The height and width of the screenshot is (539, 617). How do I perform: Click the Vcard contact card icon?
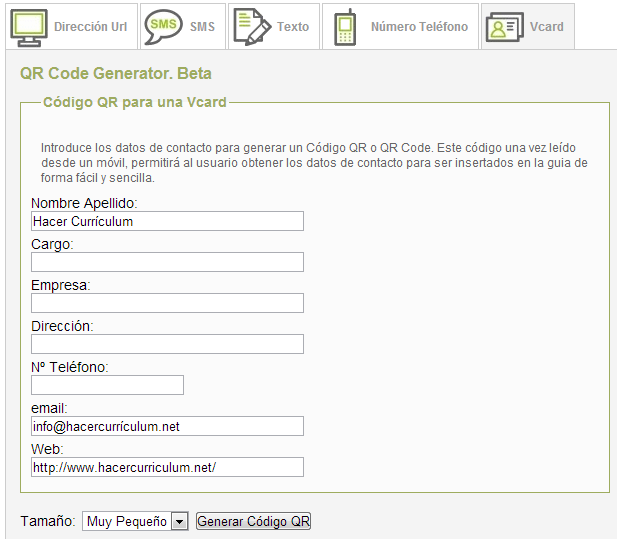pos(505,27)
